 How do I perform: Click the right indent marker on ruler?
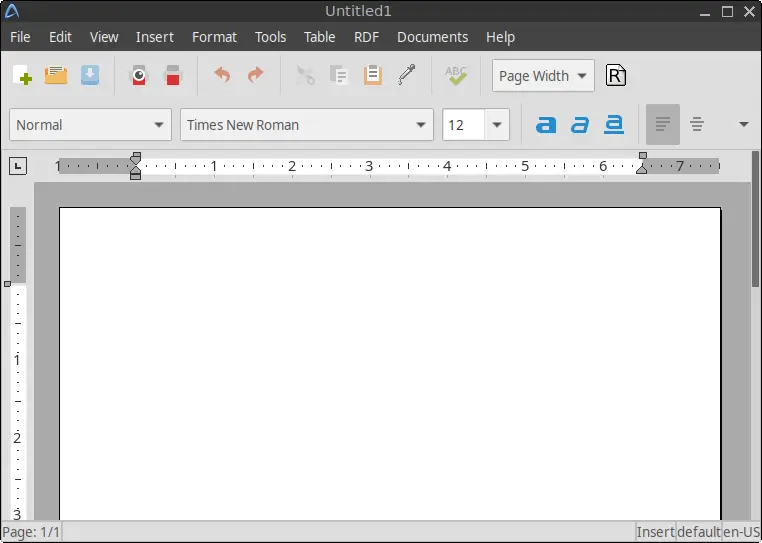pos(642,168)
